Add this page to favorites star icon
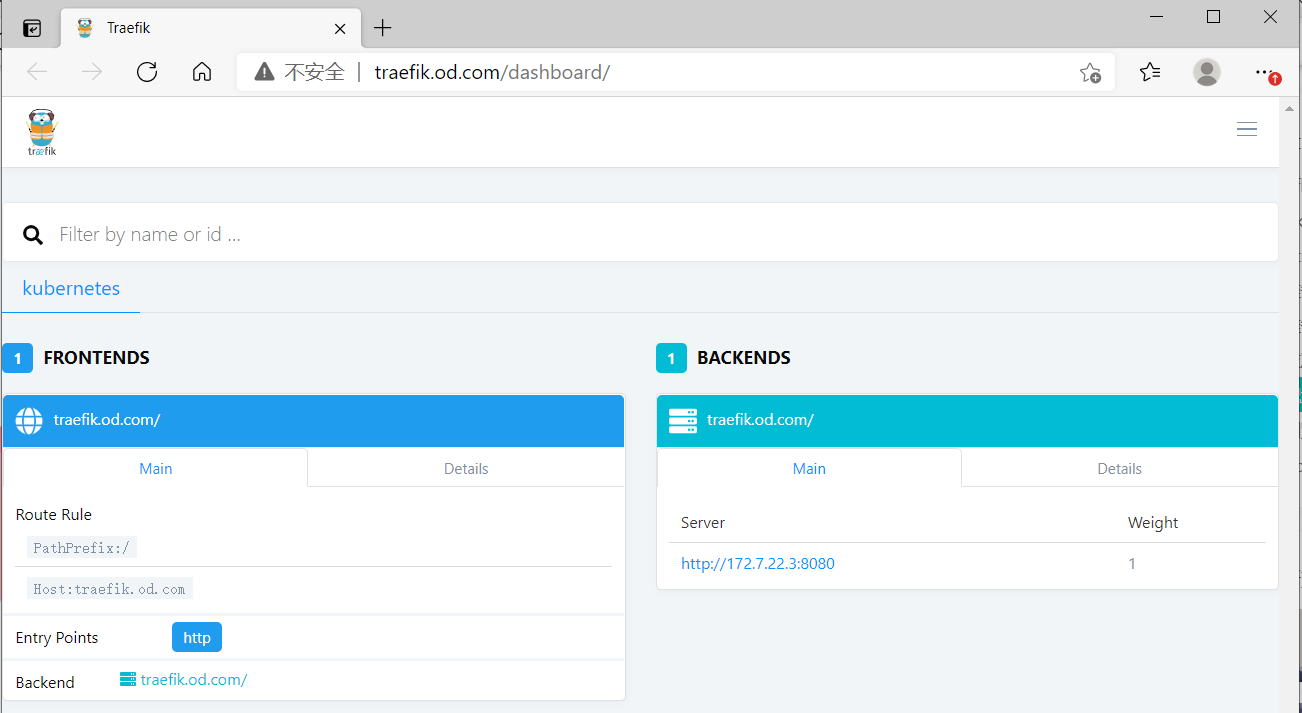Viewport: 1302px width, 713px height. 1090,72
